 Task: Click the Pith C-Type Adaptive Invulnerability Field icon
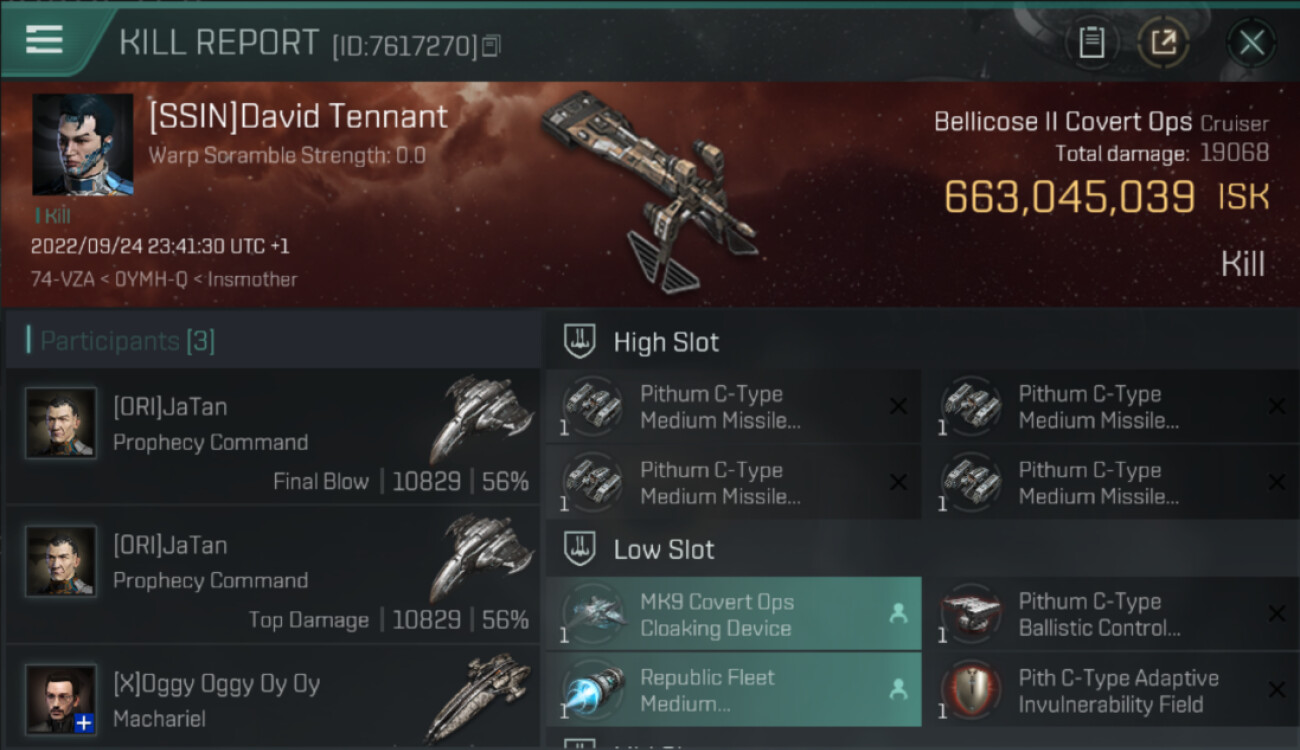point(972,690)
